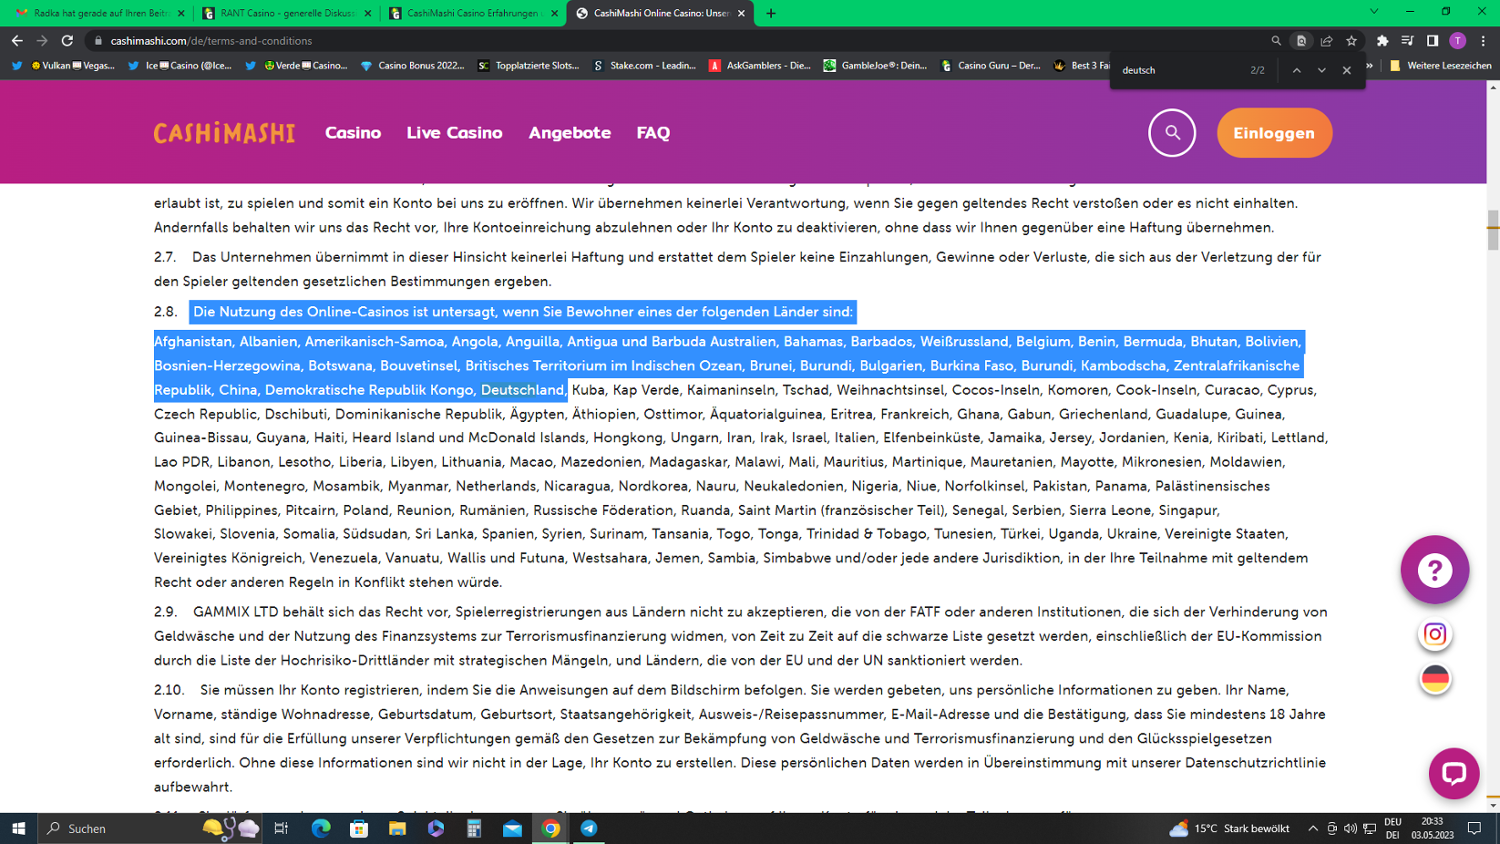Click the site search magnifier icon
The width and height of the screenshot is (1500, 844).
[1172, 133]
